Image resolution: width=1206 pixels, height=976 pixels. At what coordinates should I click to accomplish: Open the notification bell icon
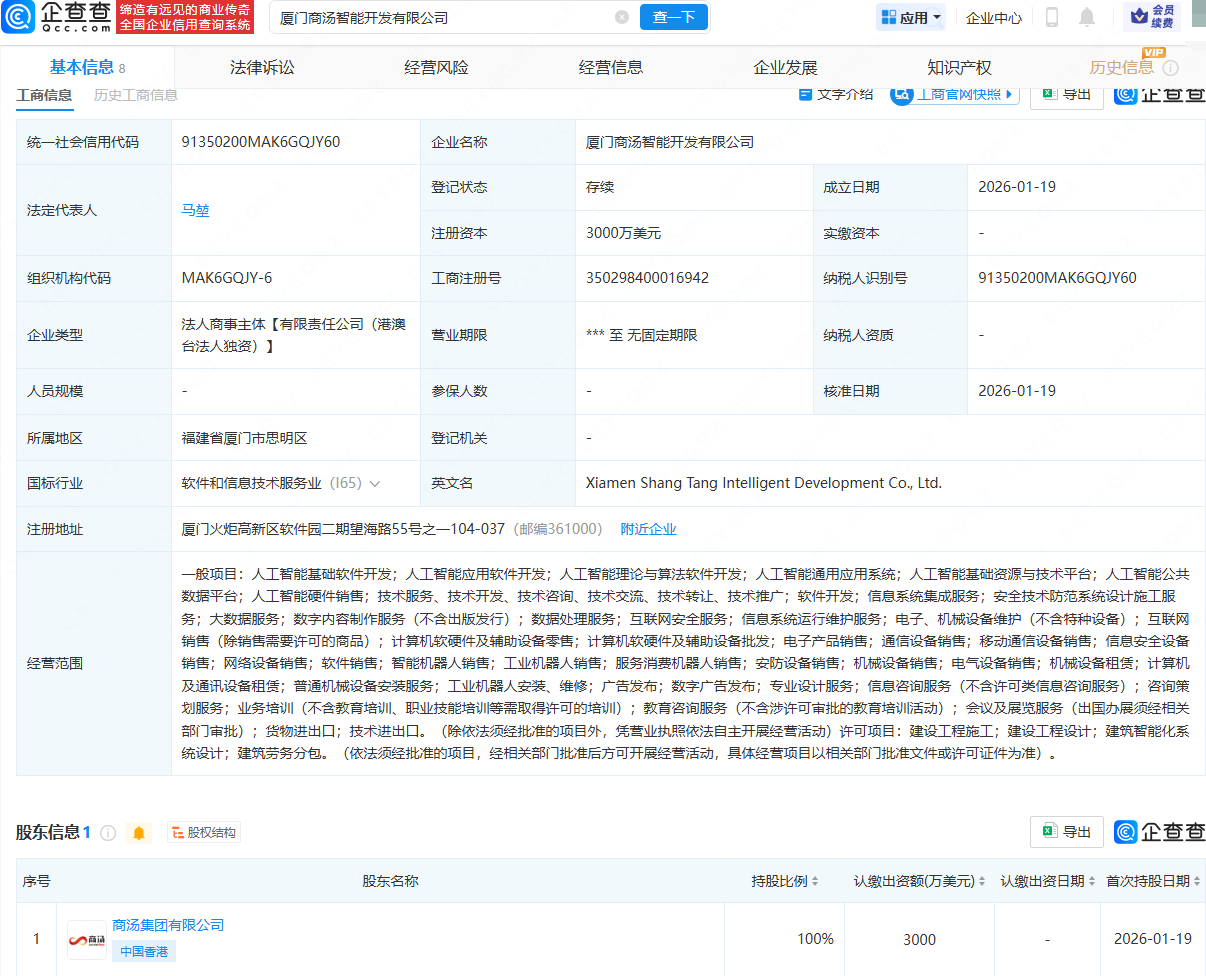[1089, 18]
